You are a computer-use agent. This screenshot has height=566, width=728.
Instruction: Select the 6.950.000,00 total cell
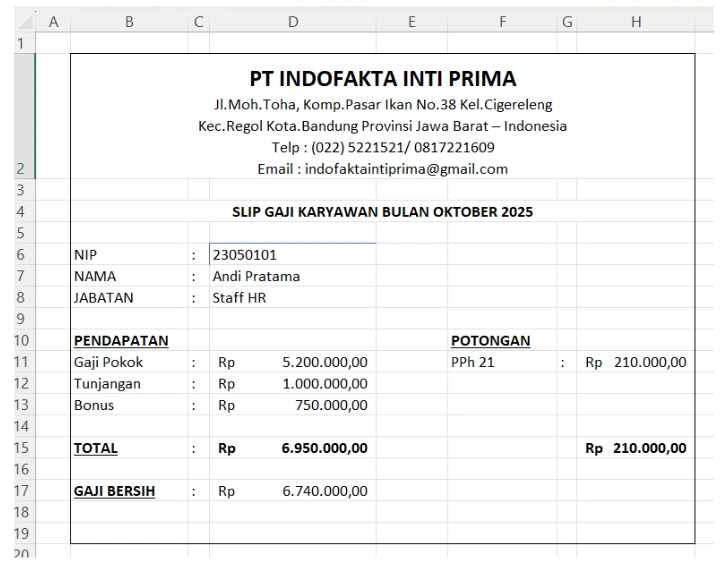[x=293, y=448]
